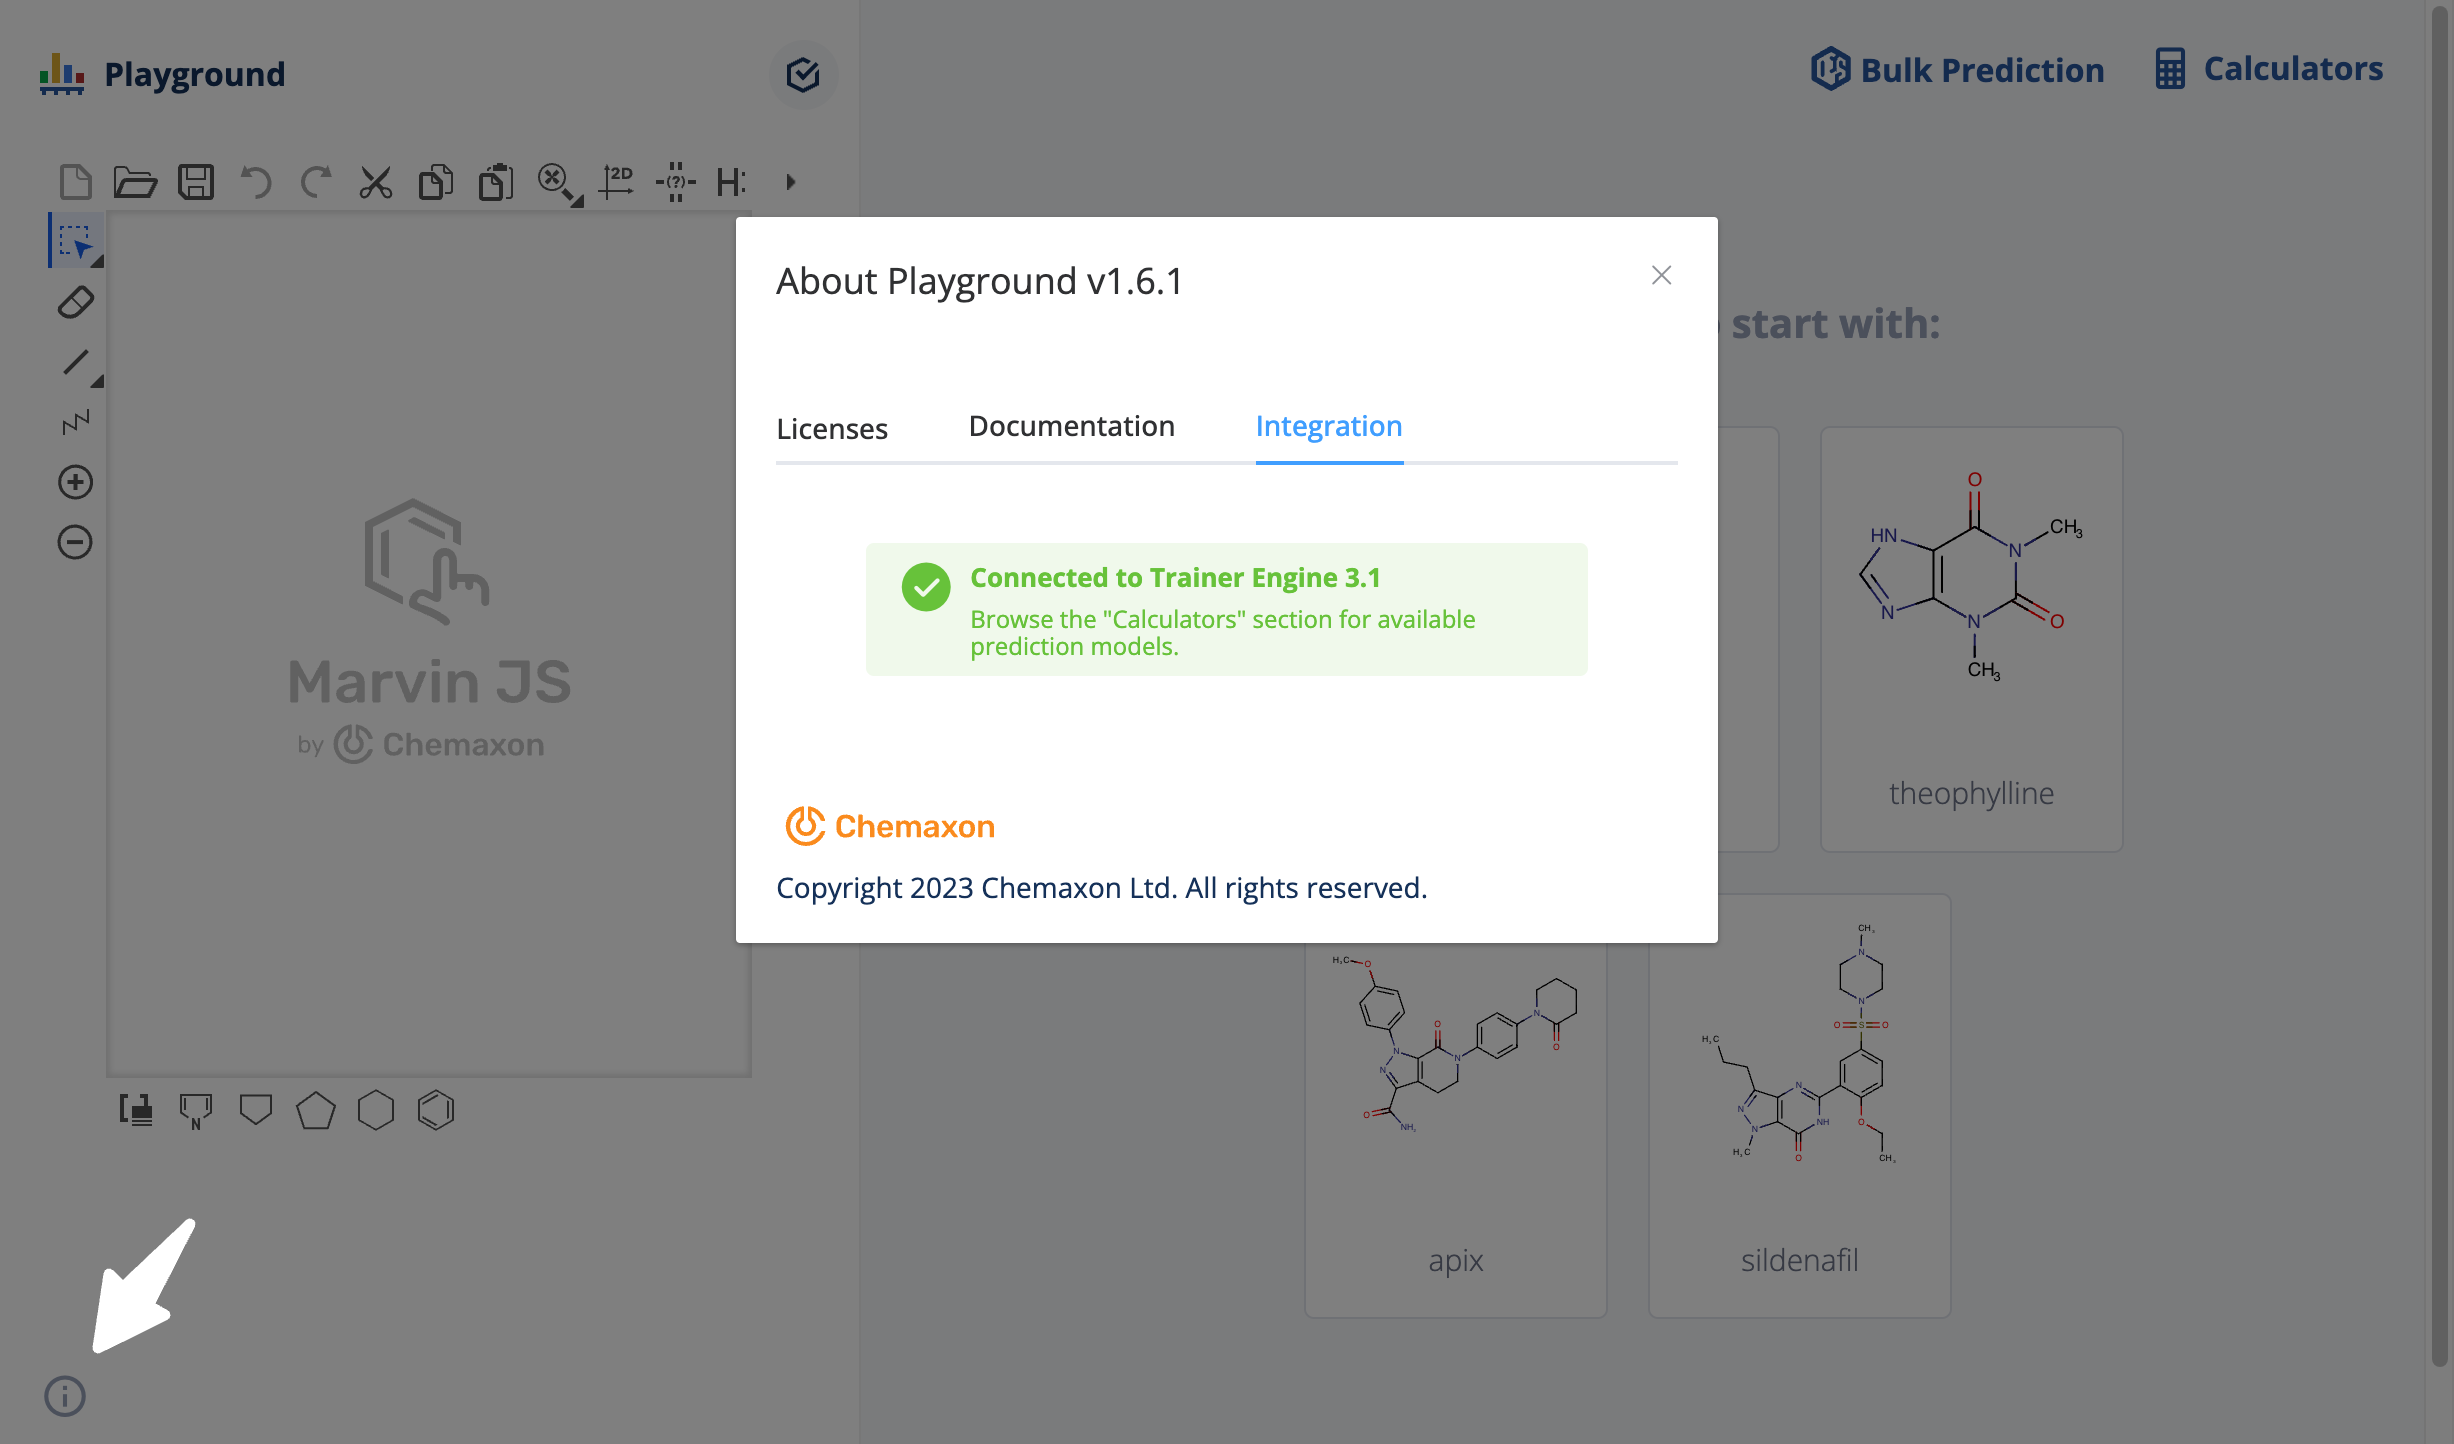
Task: Switch to the Licenses tab
Action: [x=832, y=428]
